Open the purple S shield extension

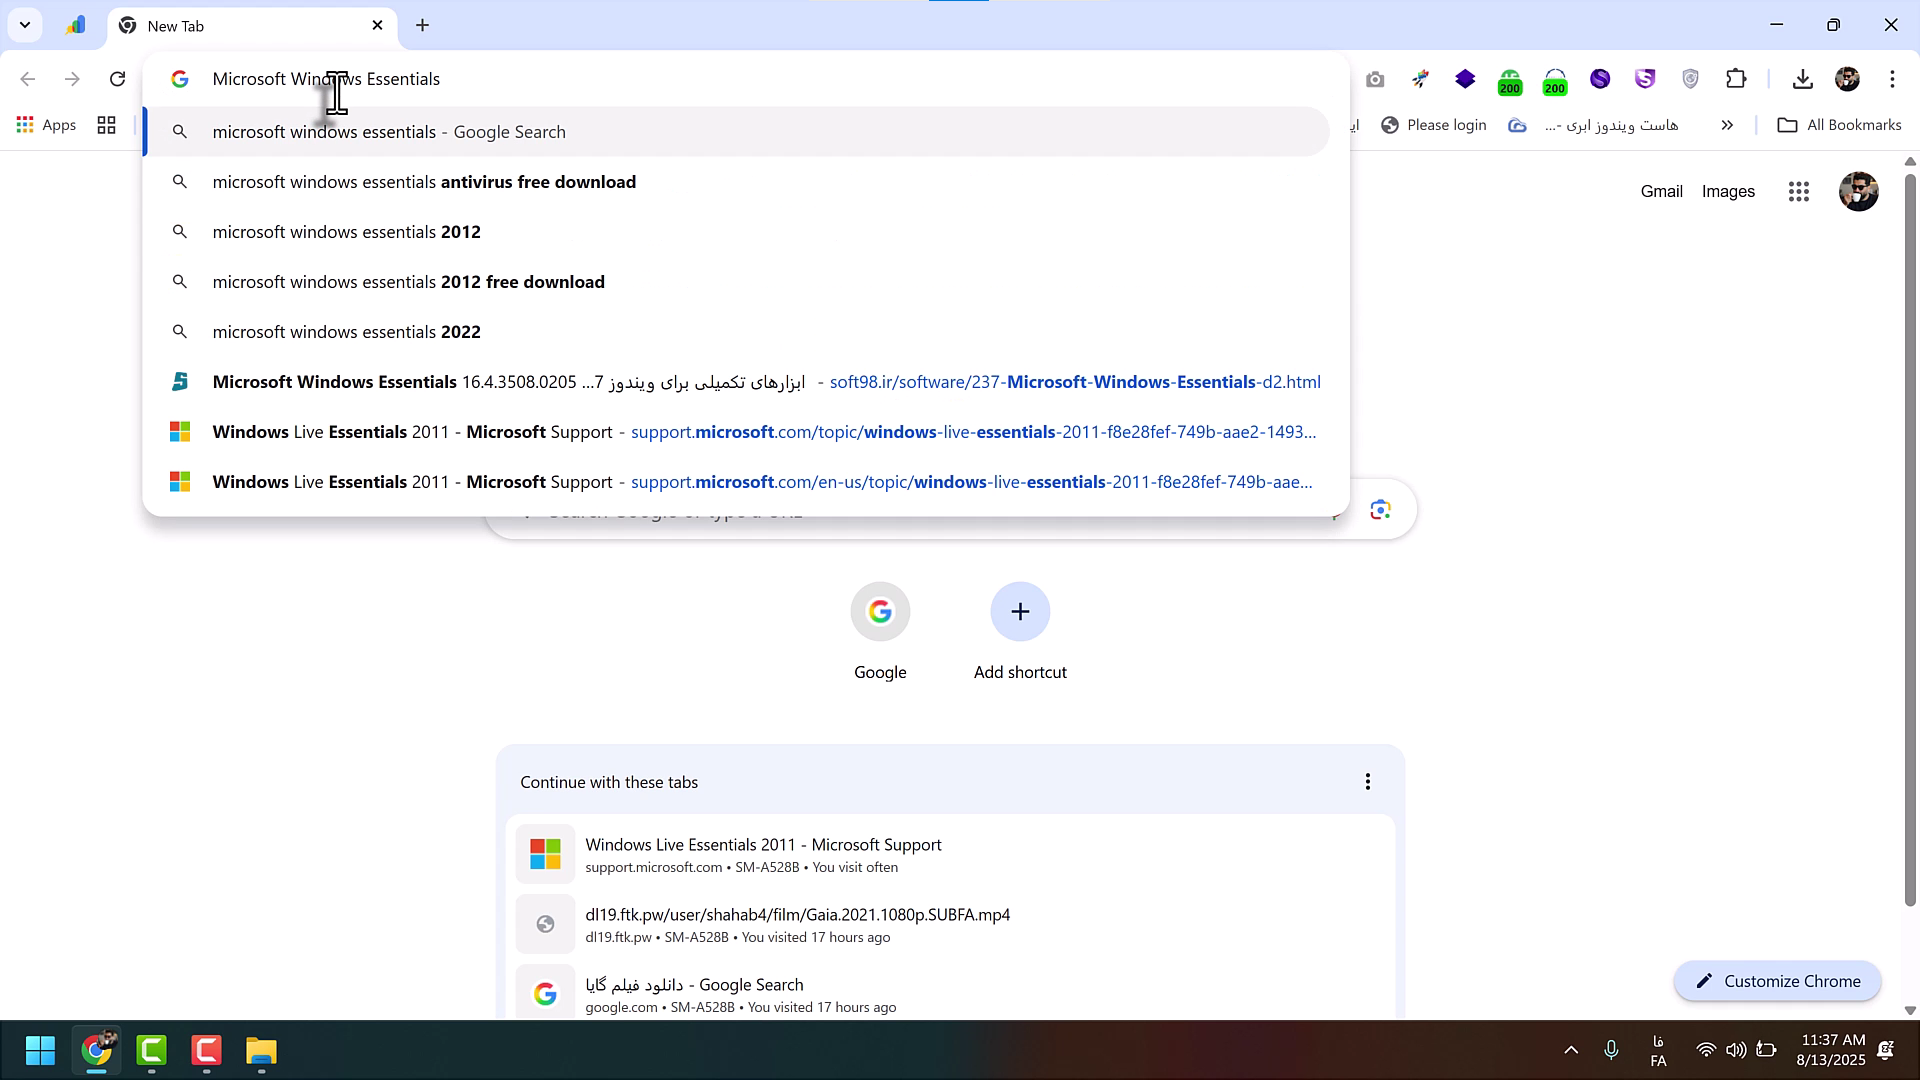(x=1645, y=79)
